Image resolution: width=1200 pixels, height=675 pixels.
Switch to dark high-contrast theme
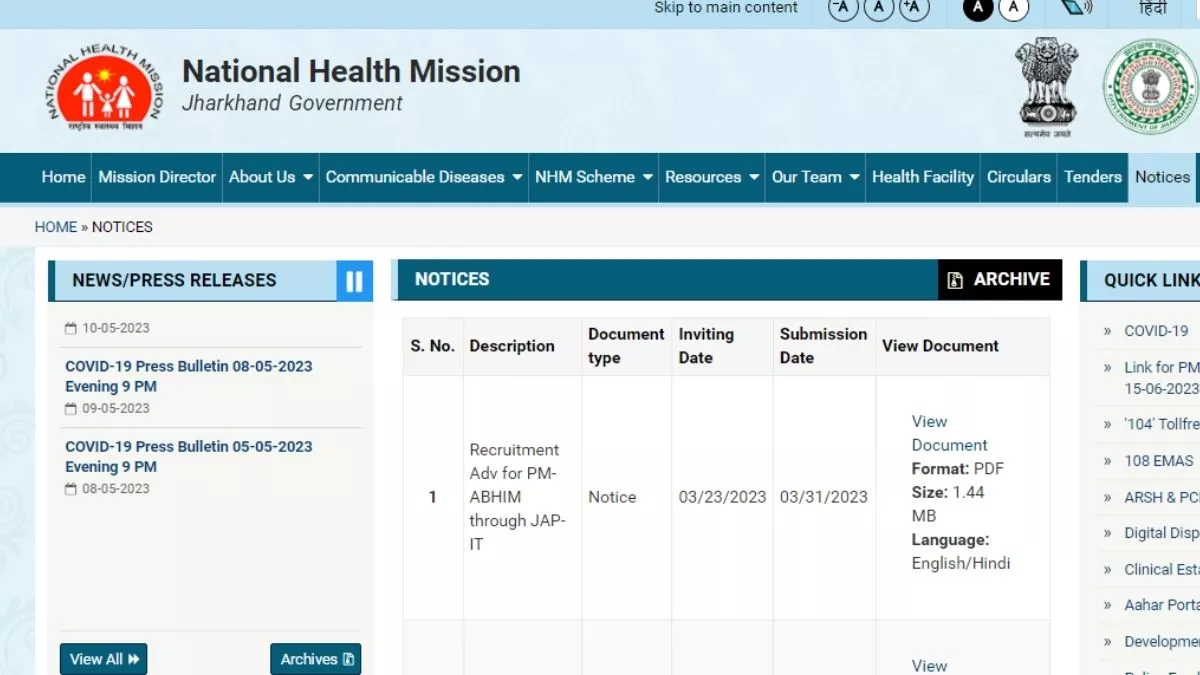coord(978,9)
